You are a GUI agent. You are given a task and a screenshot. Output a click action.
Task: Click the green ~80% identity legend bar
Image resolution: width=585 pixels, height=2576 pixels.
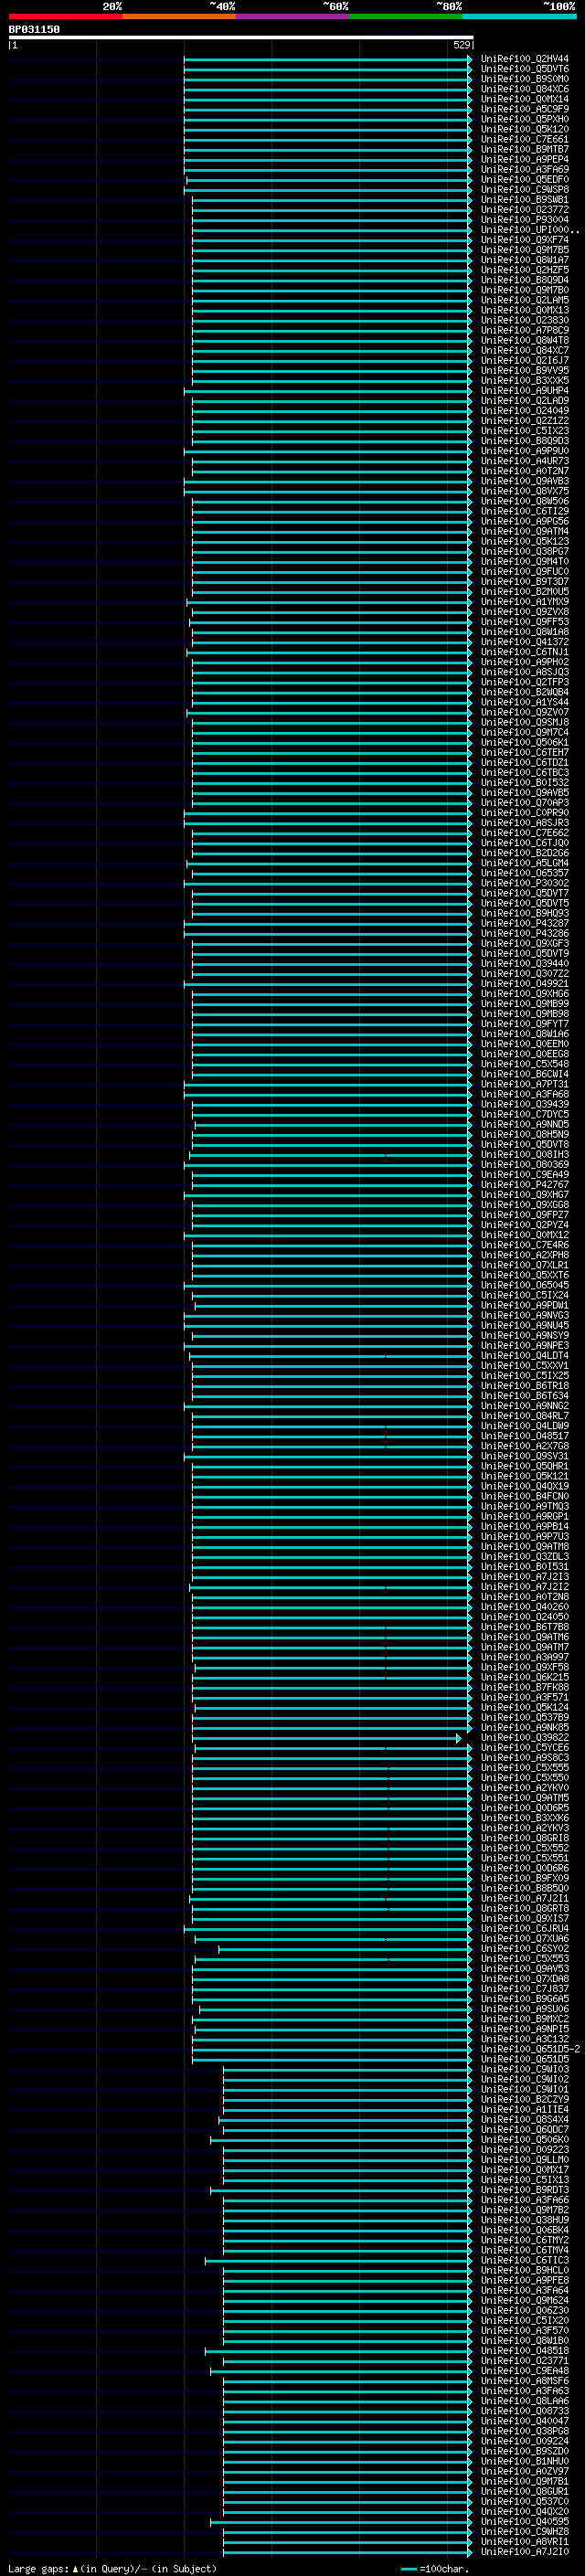pos(406,16)
